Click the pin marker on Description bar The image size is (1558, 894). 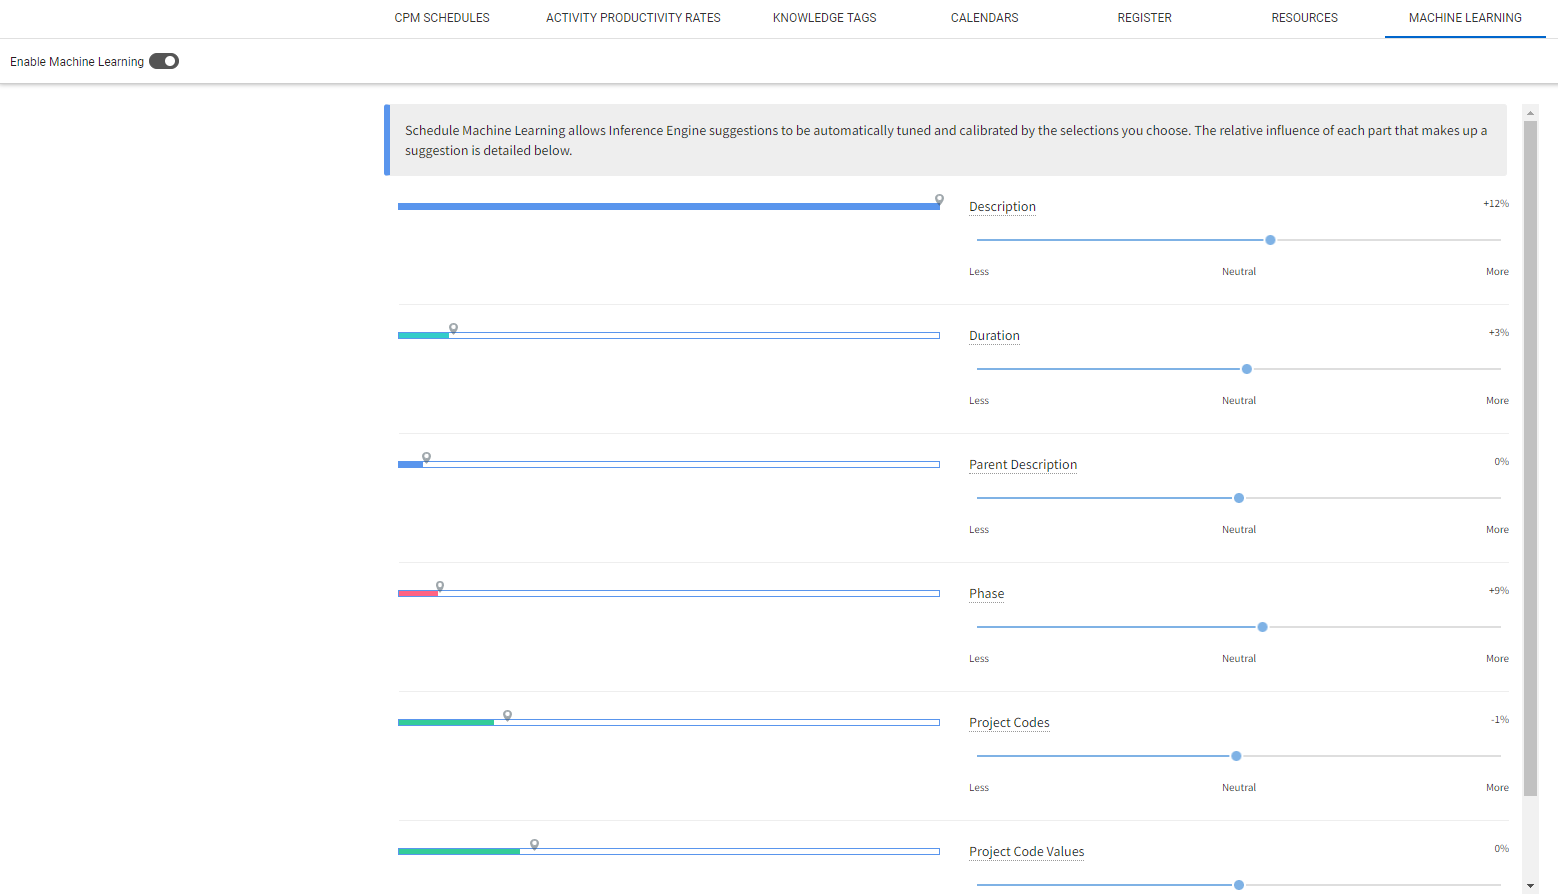pos(939,199)
